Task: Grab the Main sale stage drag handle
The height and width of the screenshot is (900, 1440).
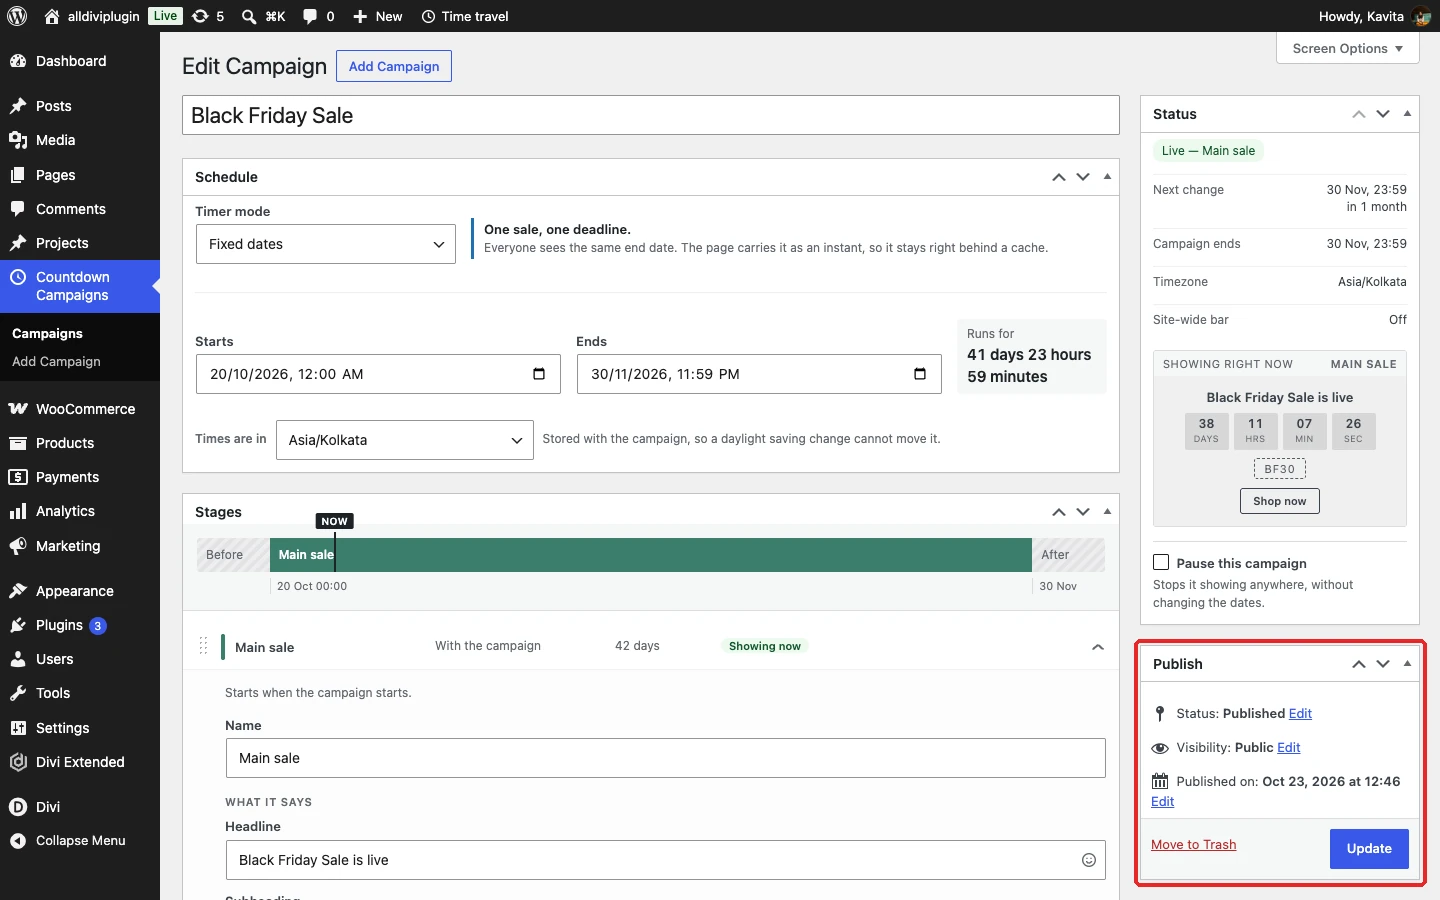Action: coord(203,647)
